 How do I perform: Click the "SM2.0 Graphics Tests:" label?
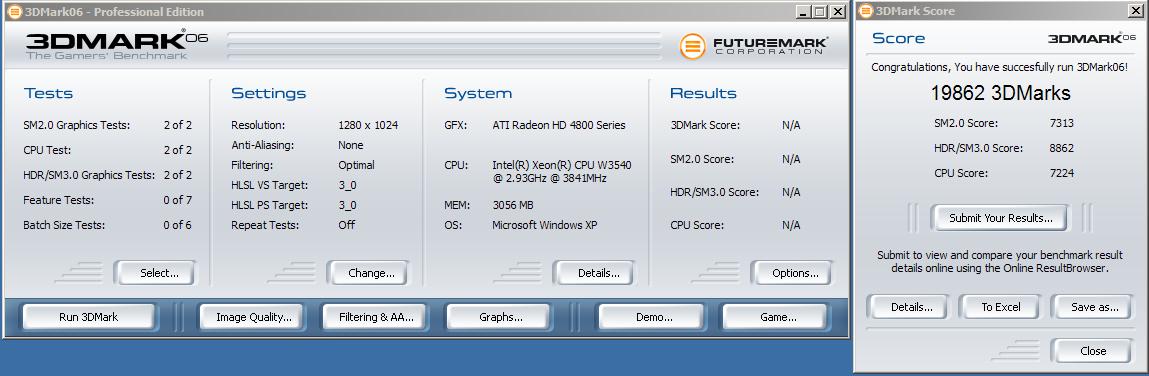(x=76, y=125)
